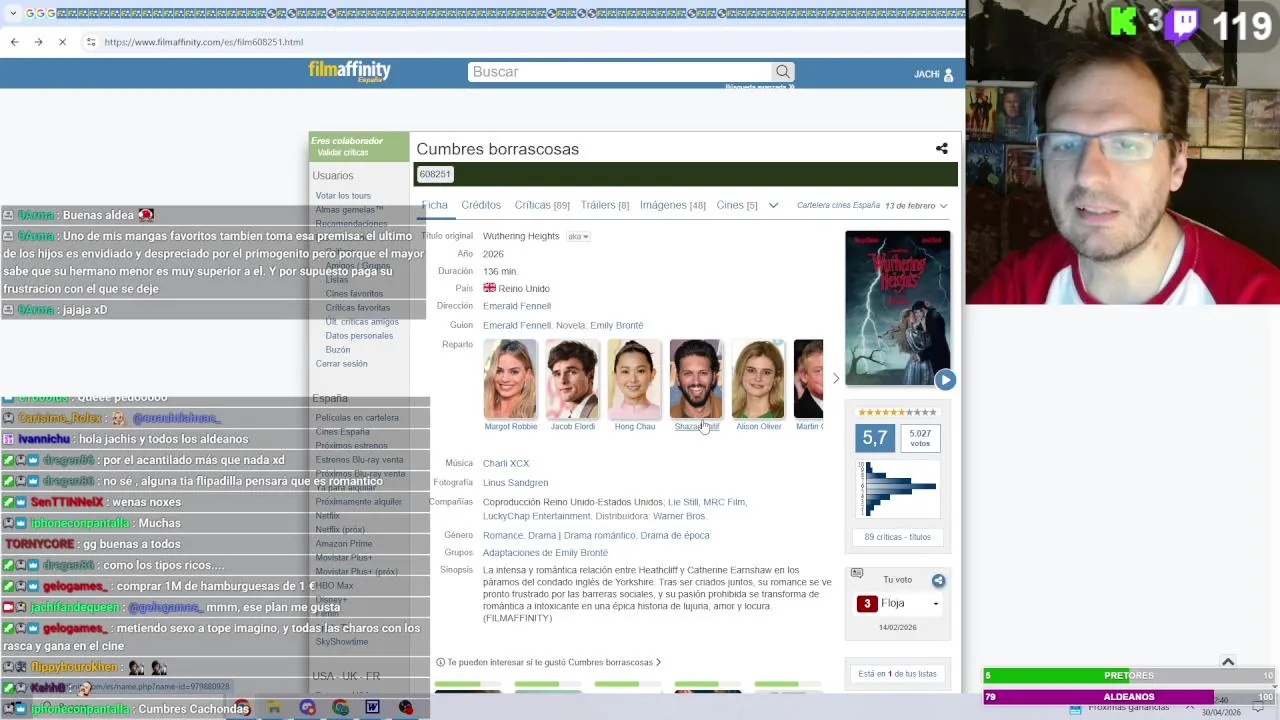1280x720 pixels.
Task: Switch to the Ficha tab
Action: (x=434, y=205)
